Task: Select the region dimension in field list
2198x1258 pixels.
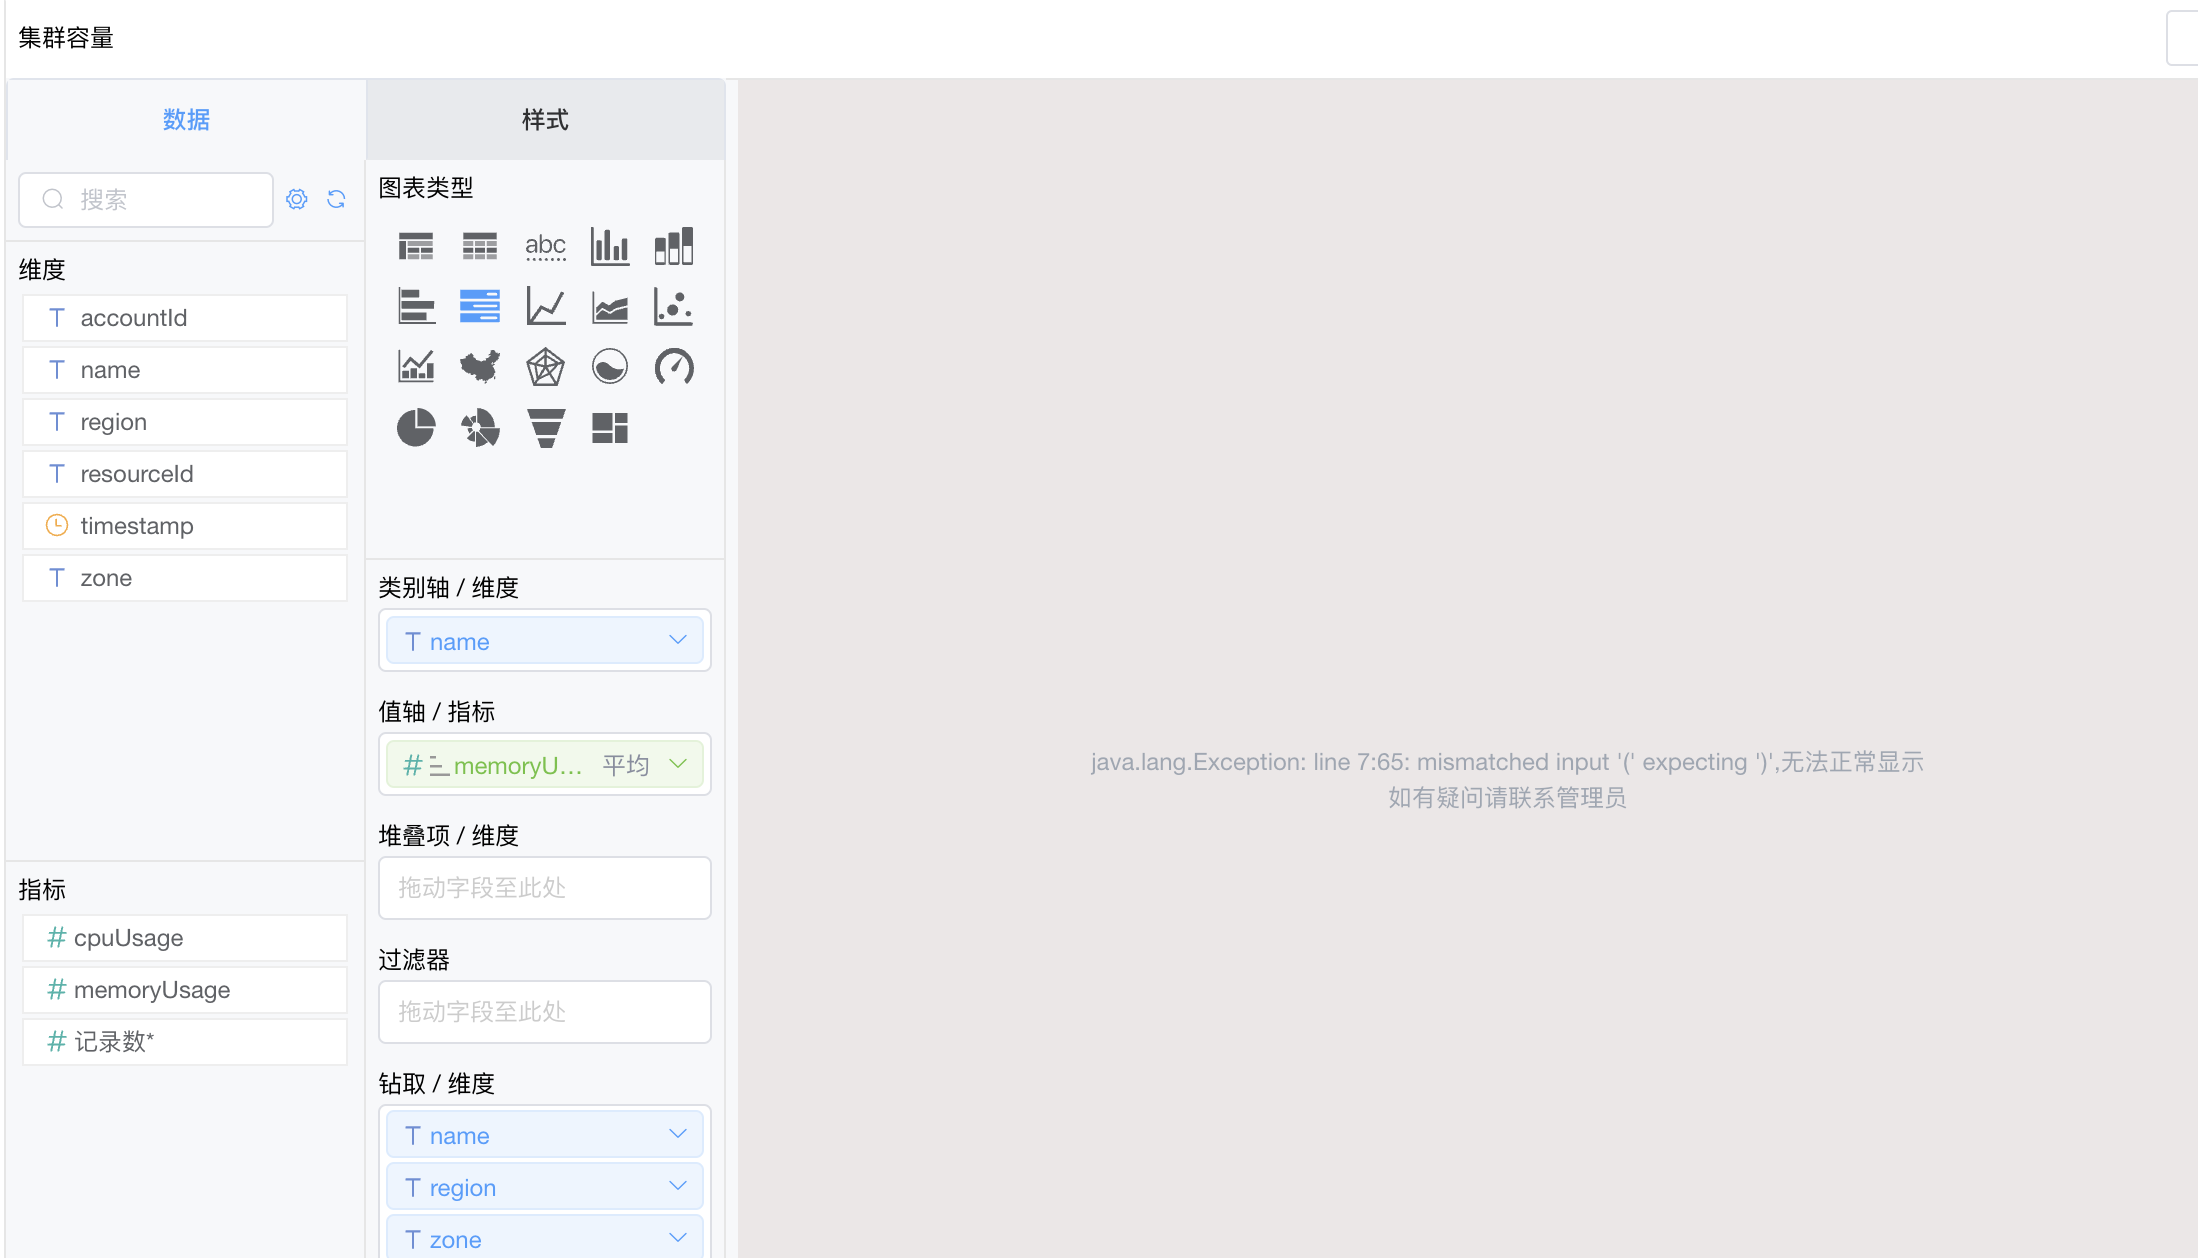Action: [x=185, y=422]
